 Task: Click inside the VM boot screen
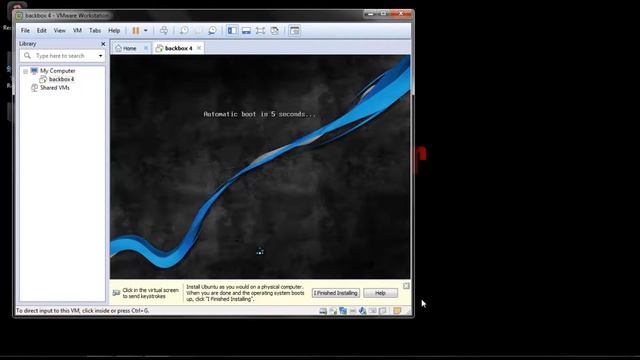[260, 167]
